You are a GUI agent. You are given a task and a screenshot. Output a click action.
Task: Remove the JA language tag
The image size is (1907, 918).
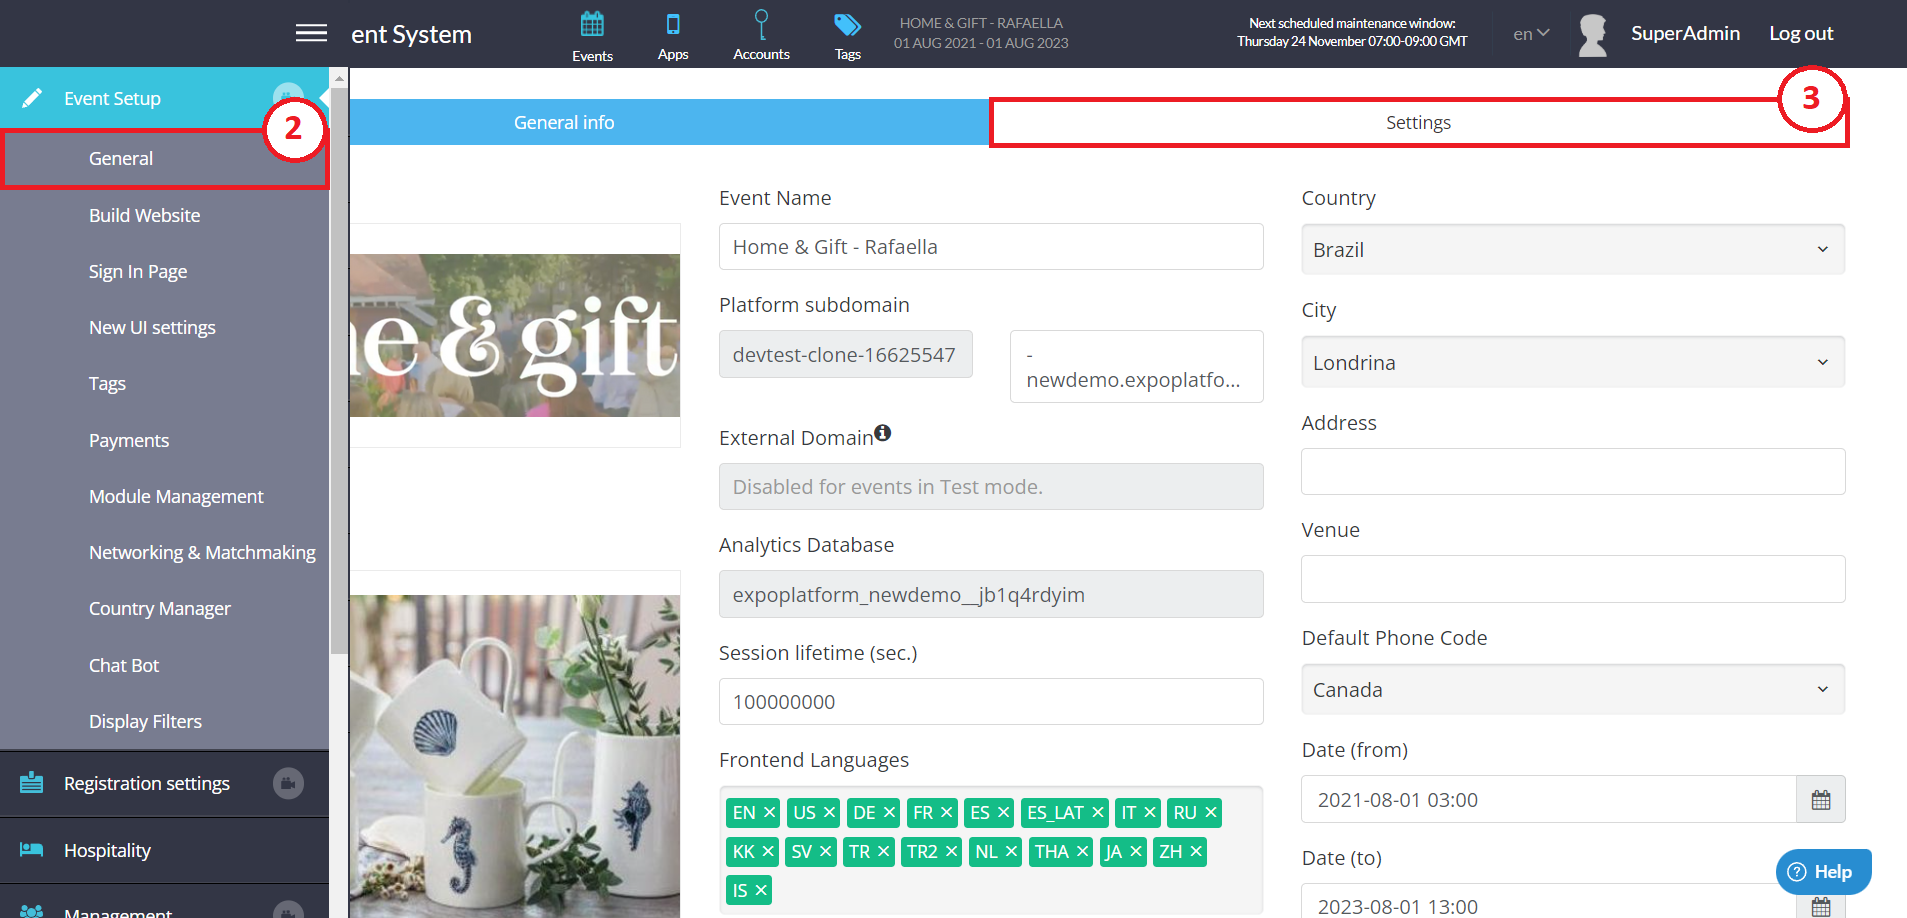pos(1135,851)
